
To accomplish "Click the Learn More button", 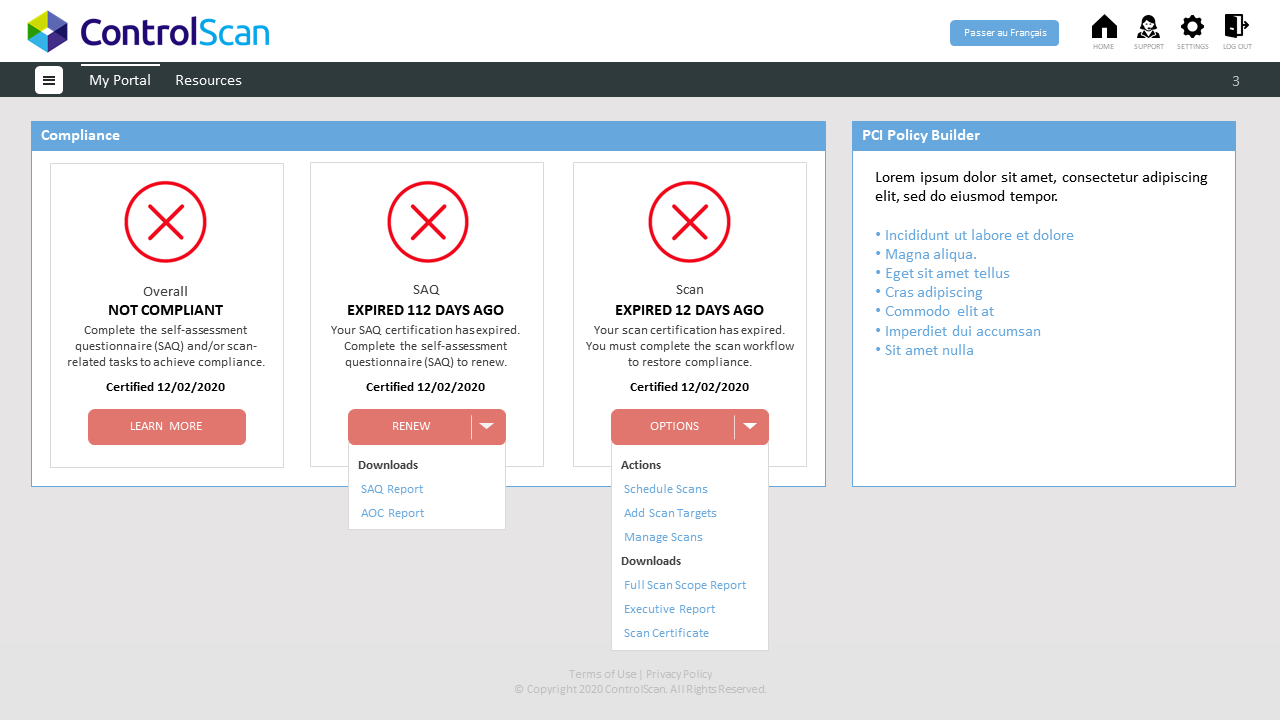I will (167, 427).
